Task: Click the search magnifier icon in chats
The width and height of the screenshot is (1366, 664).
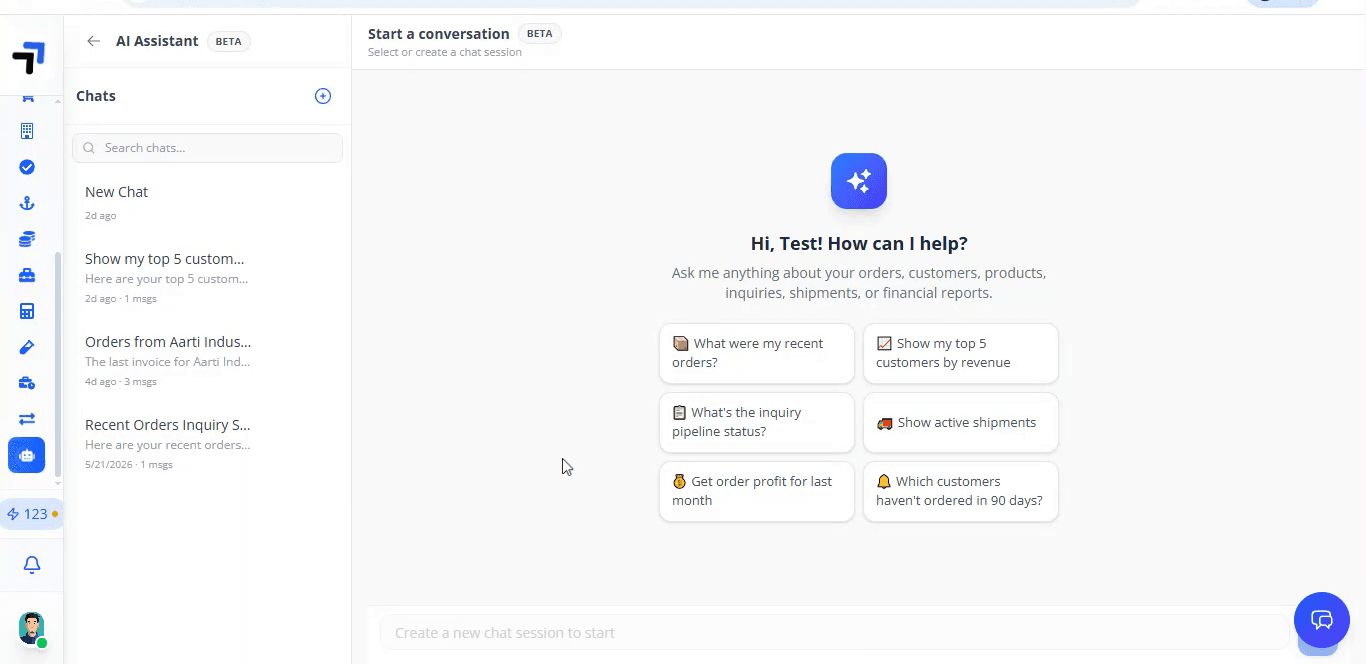Action: tap(89, 148)
